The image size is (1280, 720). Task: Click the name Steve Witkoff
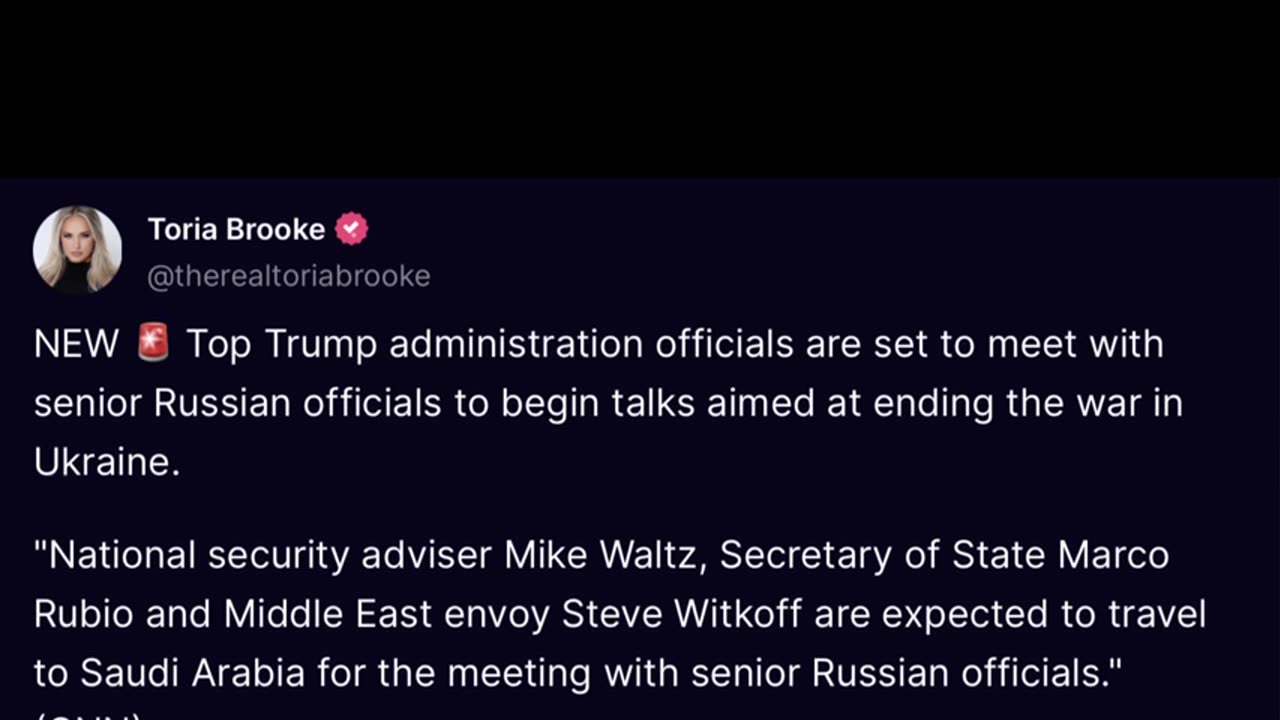(682, 613)
